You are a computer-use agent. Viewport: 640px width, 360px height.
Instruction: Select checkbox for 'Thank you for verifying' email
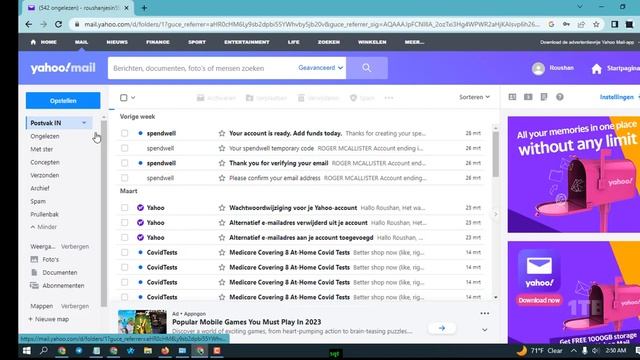click(x=124, y=163)
